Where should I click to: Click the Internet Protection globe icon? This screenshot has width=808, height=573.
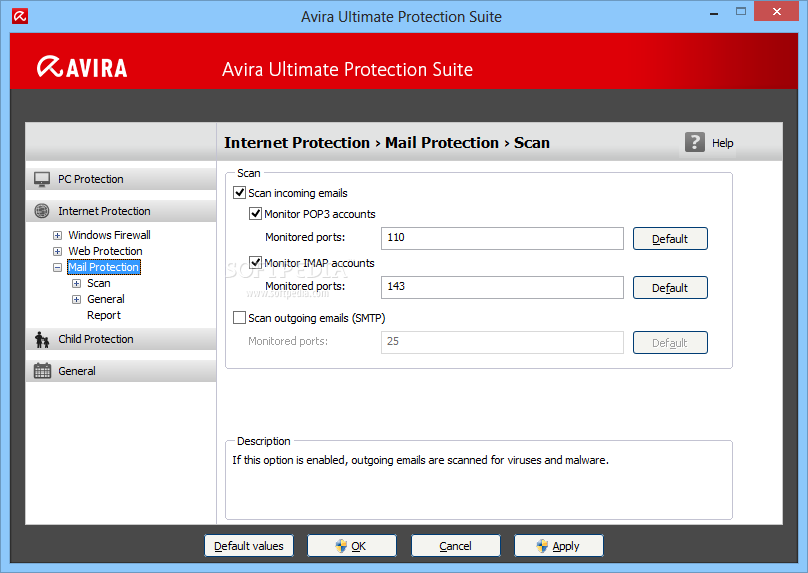42,211
